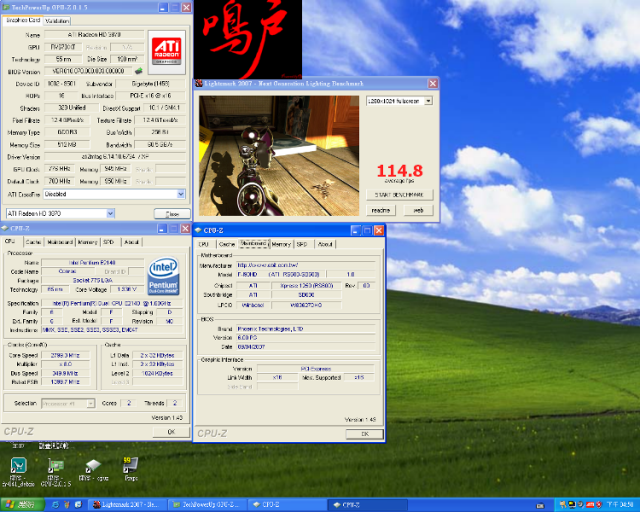Switch to CPU tab in the CPU-Z Mainboard window

pyautogui.click(x=204, y=244)
